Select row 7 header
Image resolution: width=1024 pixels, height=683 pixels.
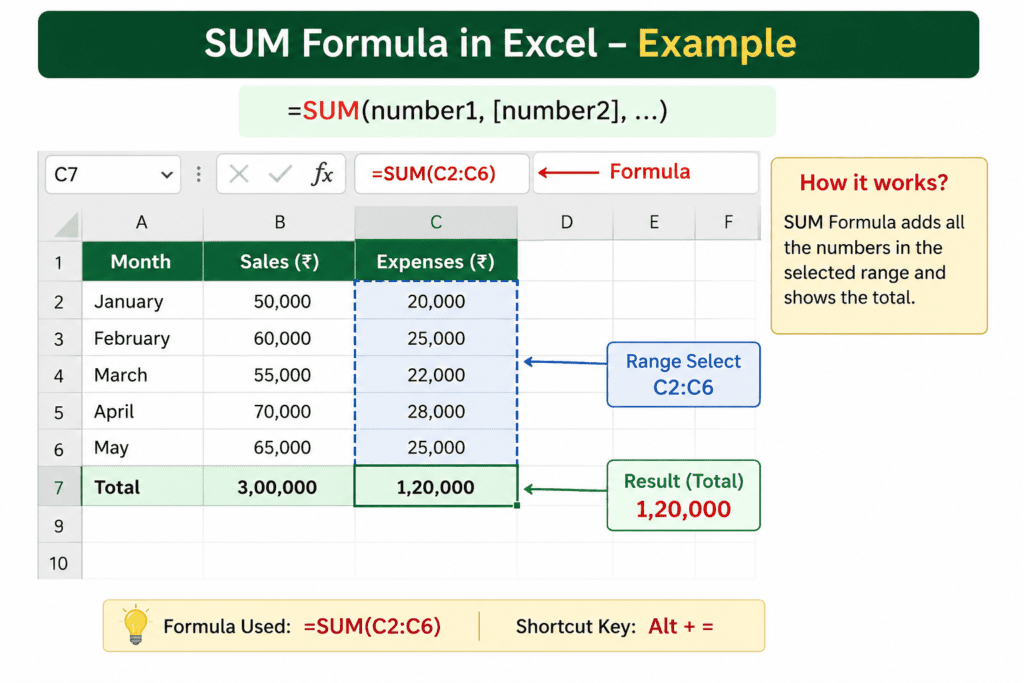coord(59,487)
